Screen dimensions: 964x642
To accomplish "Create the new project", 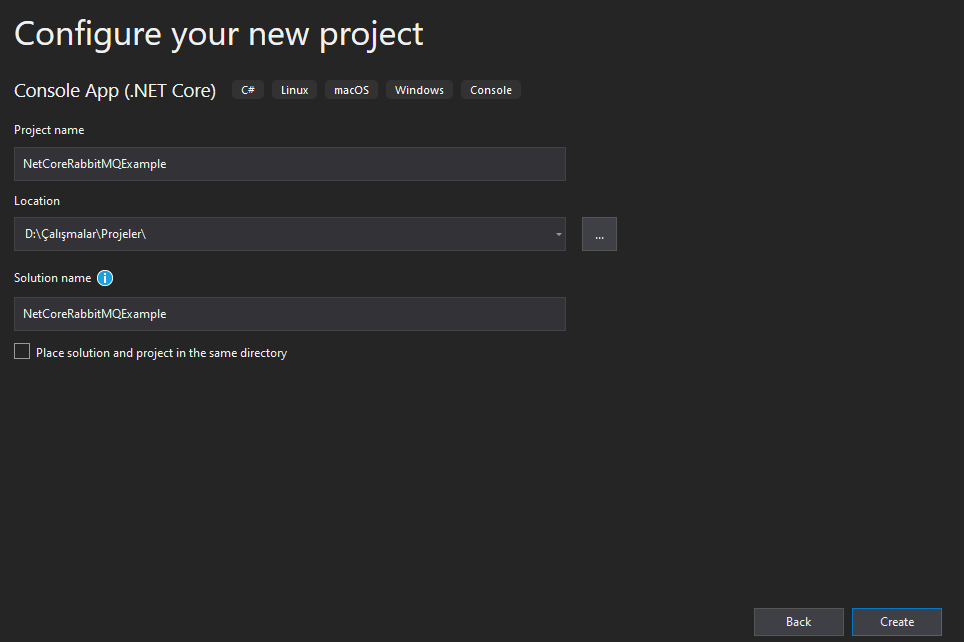I will [x=896, y=622].
